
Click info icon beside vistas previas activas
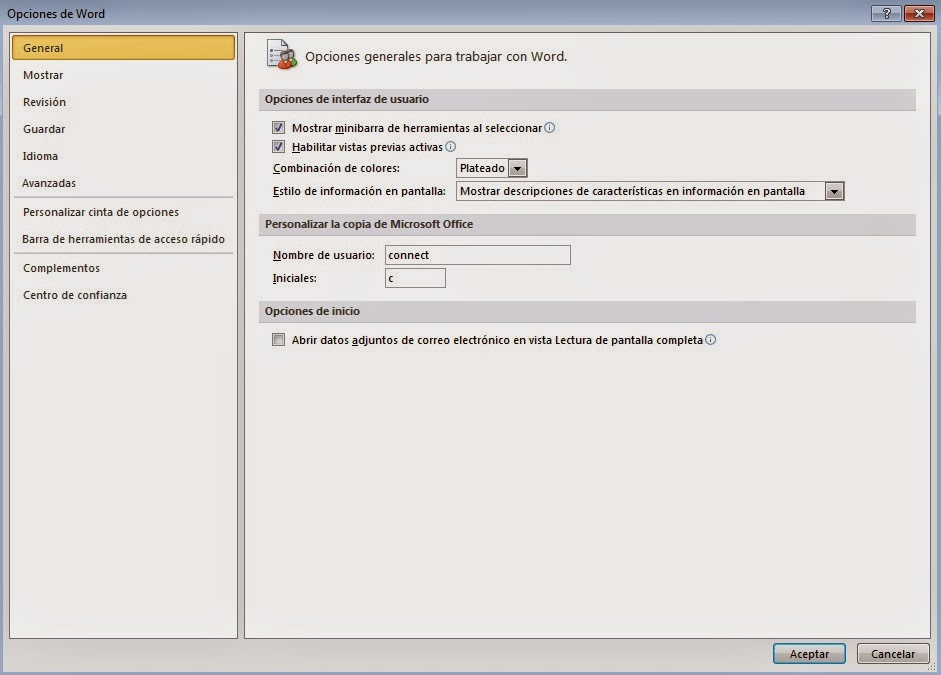point(450,146)
